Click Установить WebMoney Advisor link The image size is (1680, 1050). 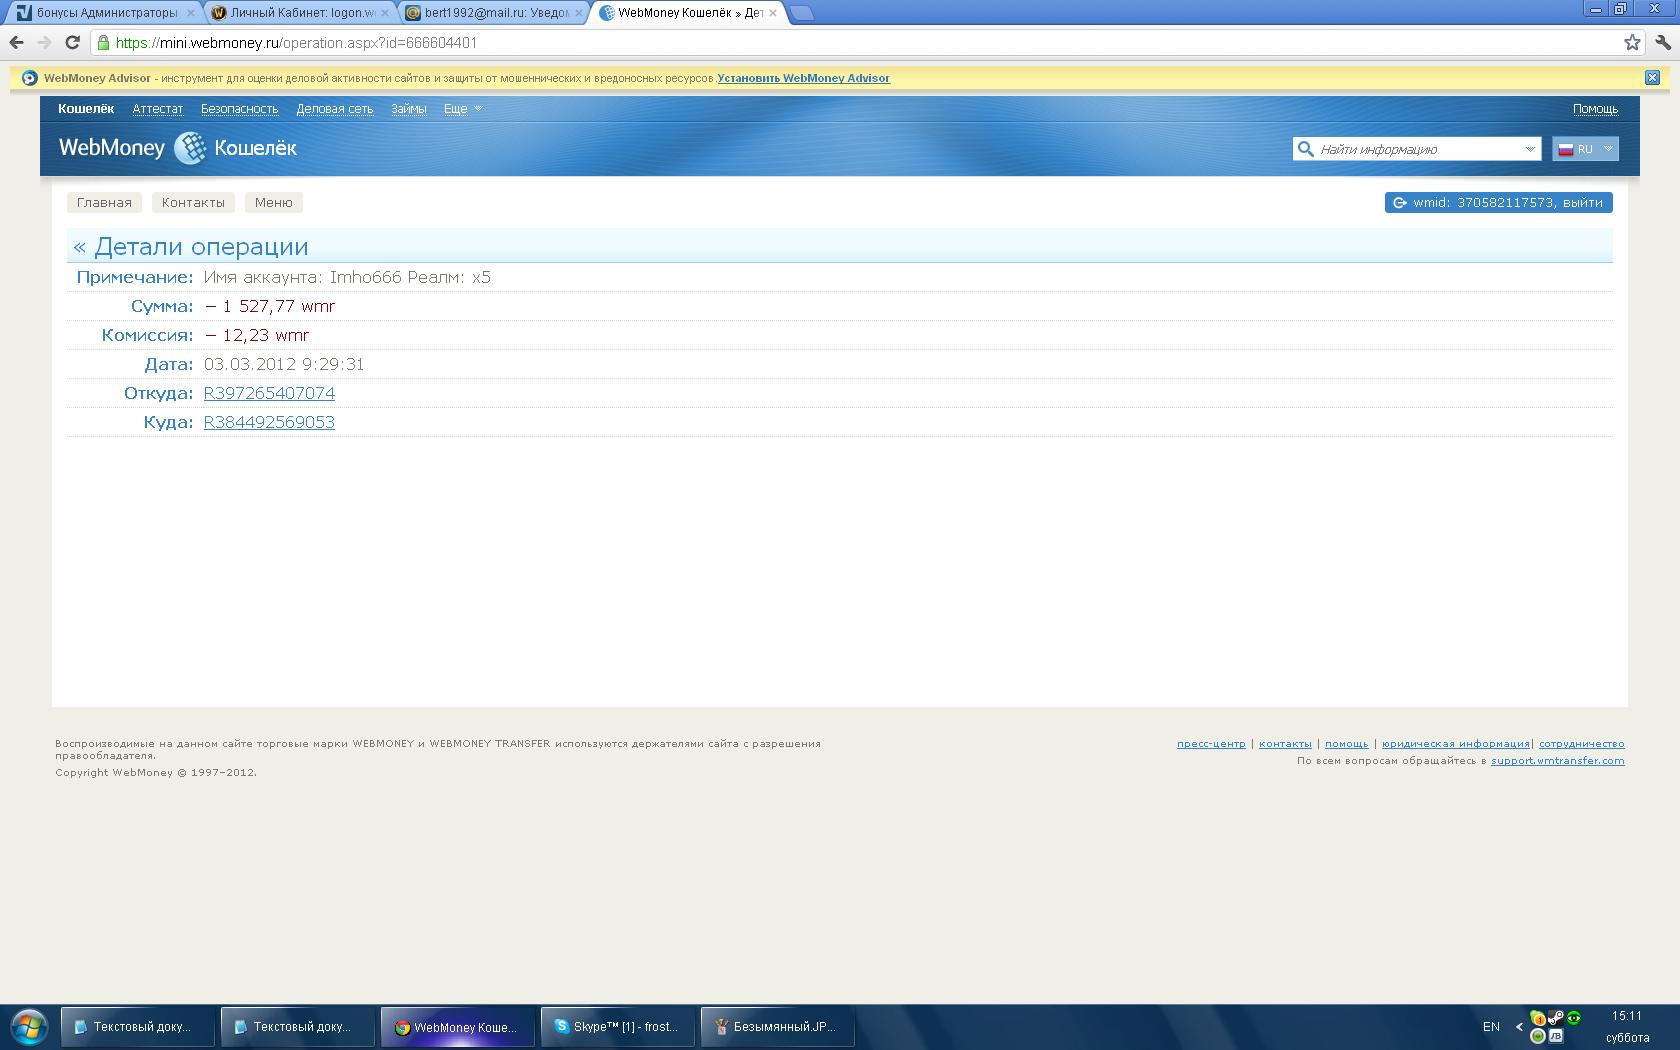click(x=803, y=78)
